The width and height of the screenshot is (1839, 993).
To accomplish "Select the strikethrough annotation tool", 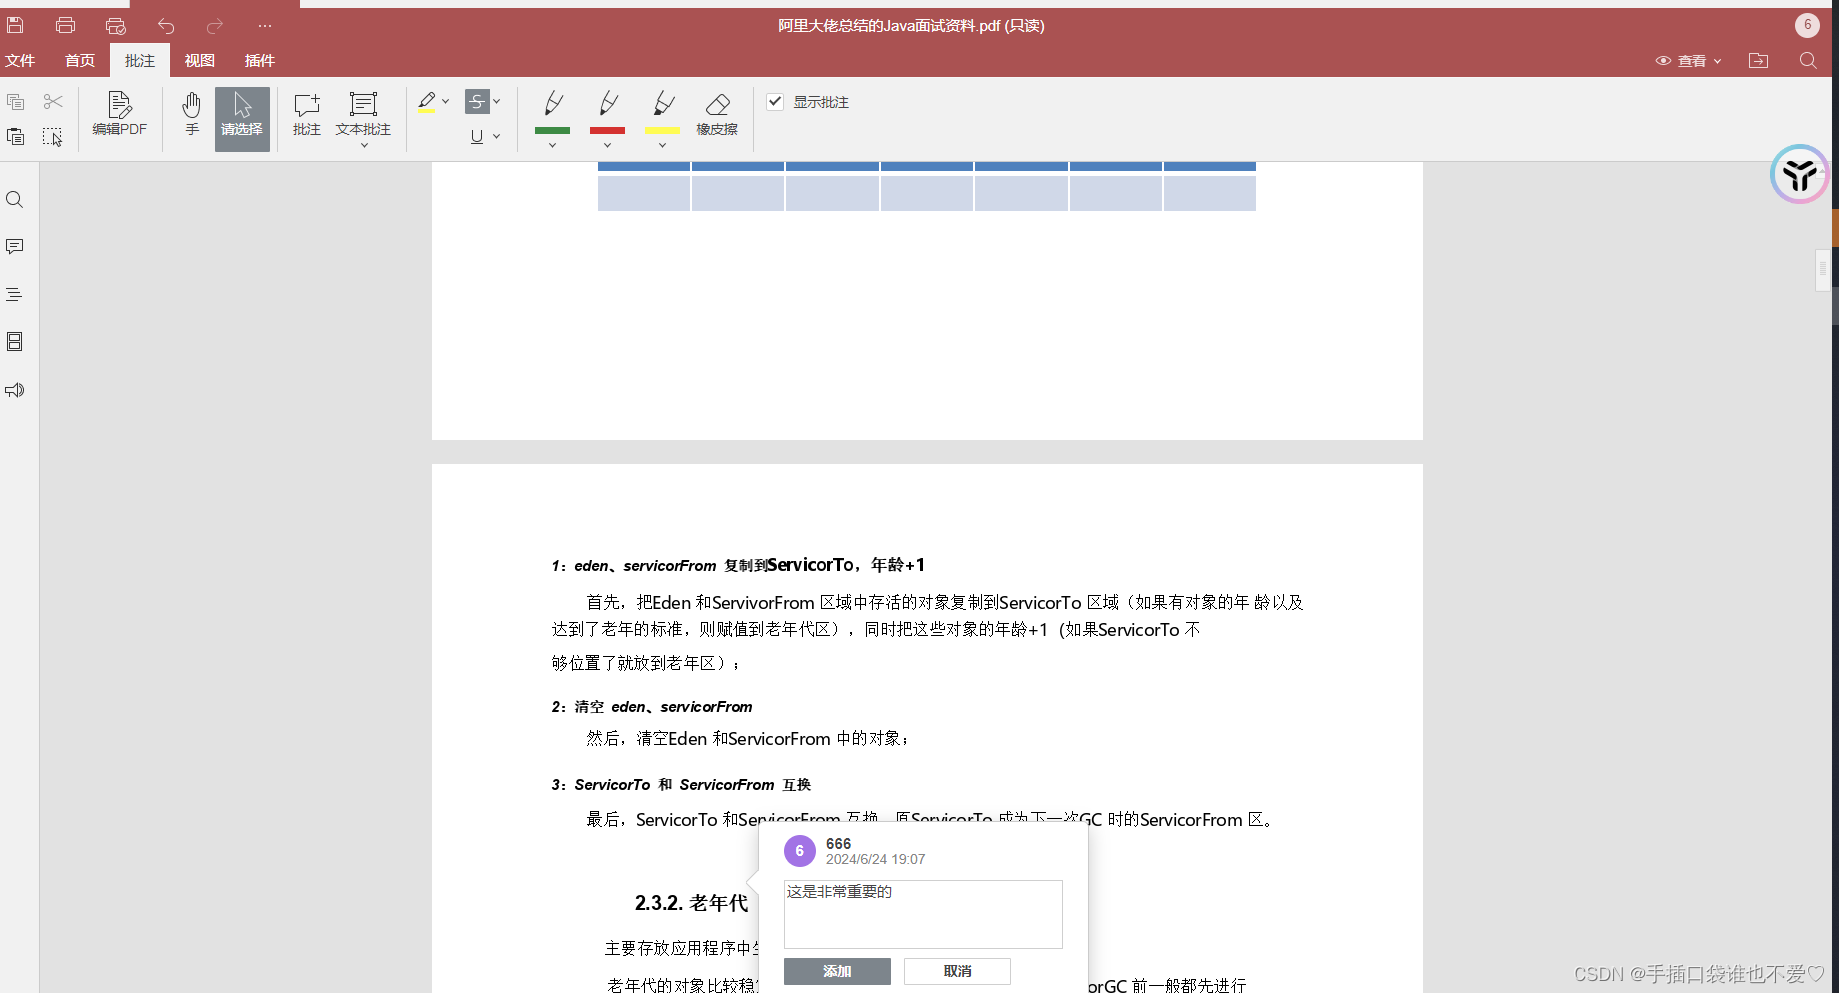I will tap(477, 101).
